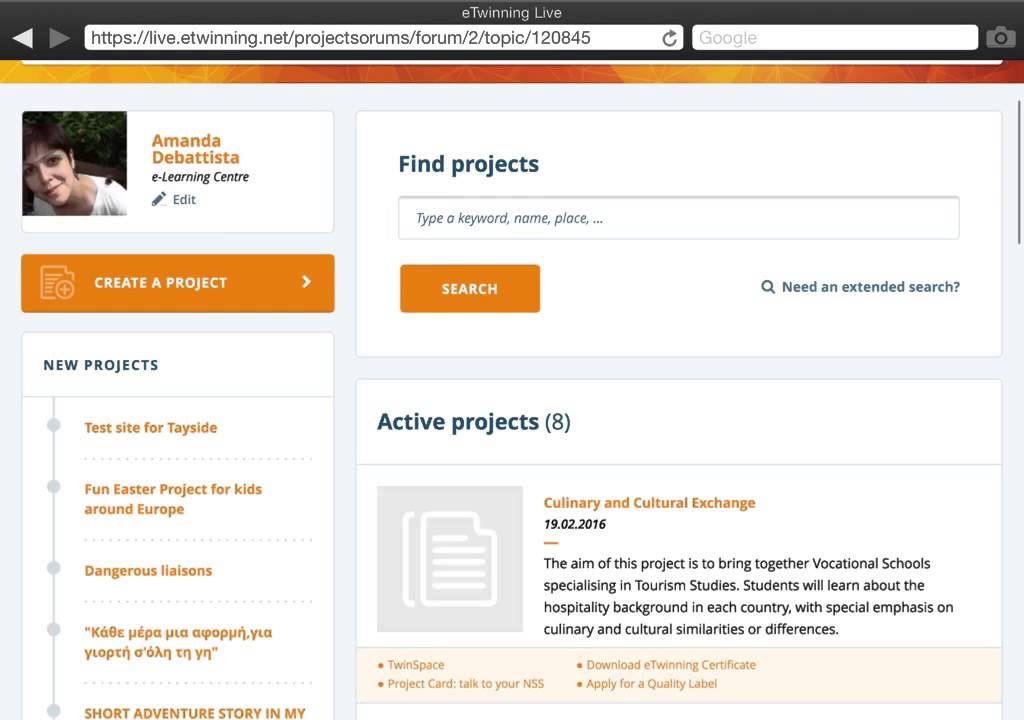Reload the page with the refresh icon

tap(669, 38)
